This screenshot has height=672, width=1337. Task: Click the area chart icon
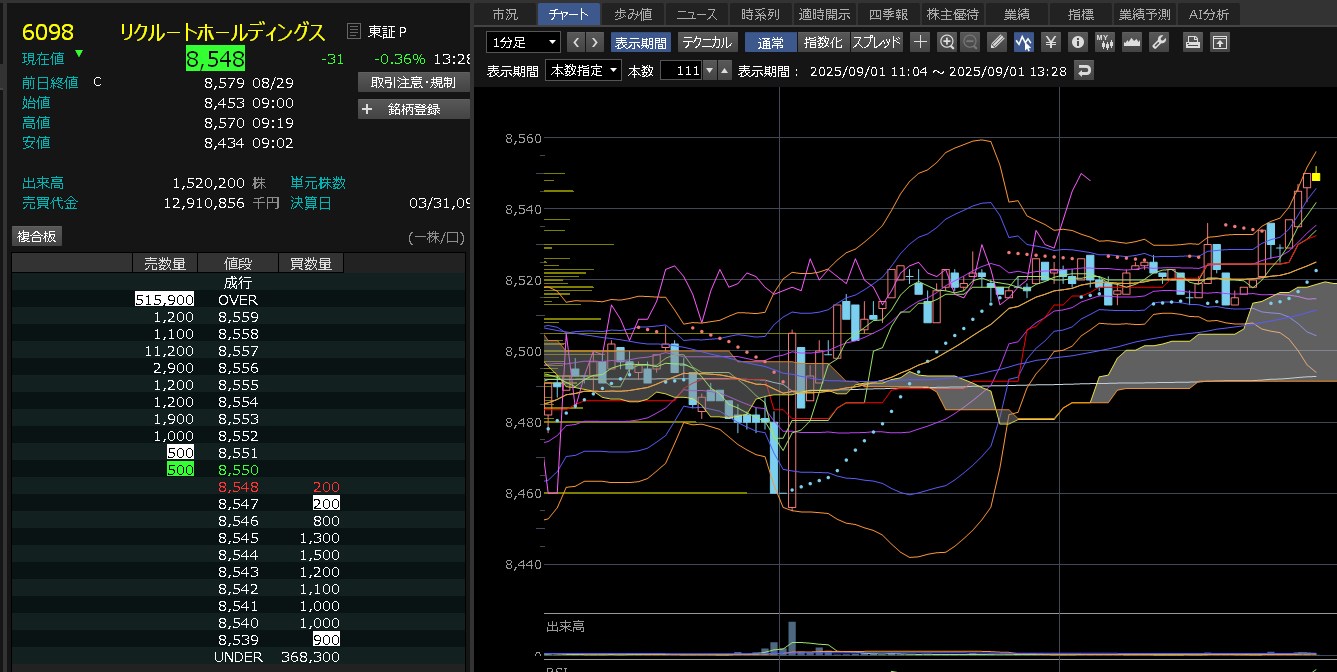tap(1132, 42)
